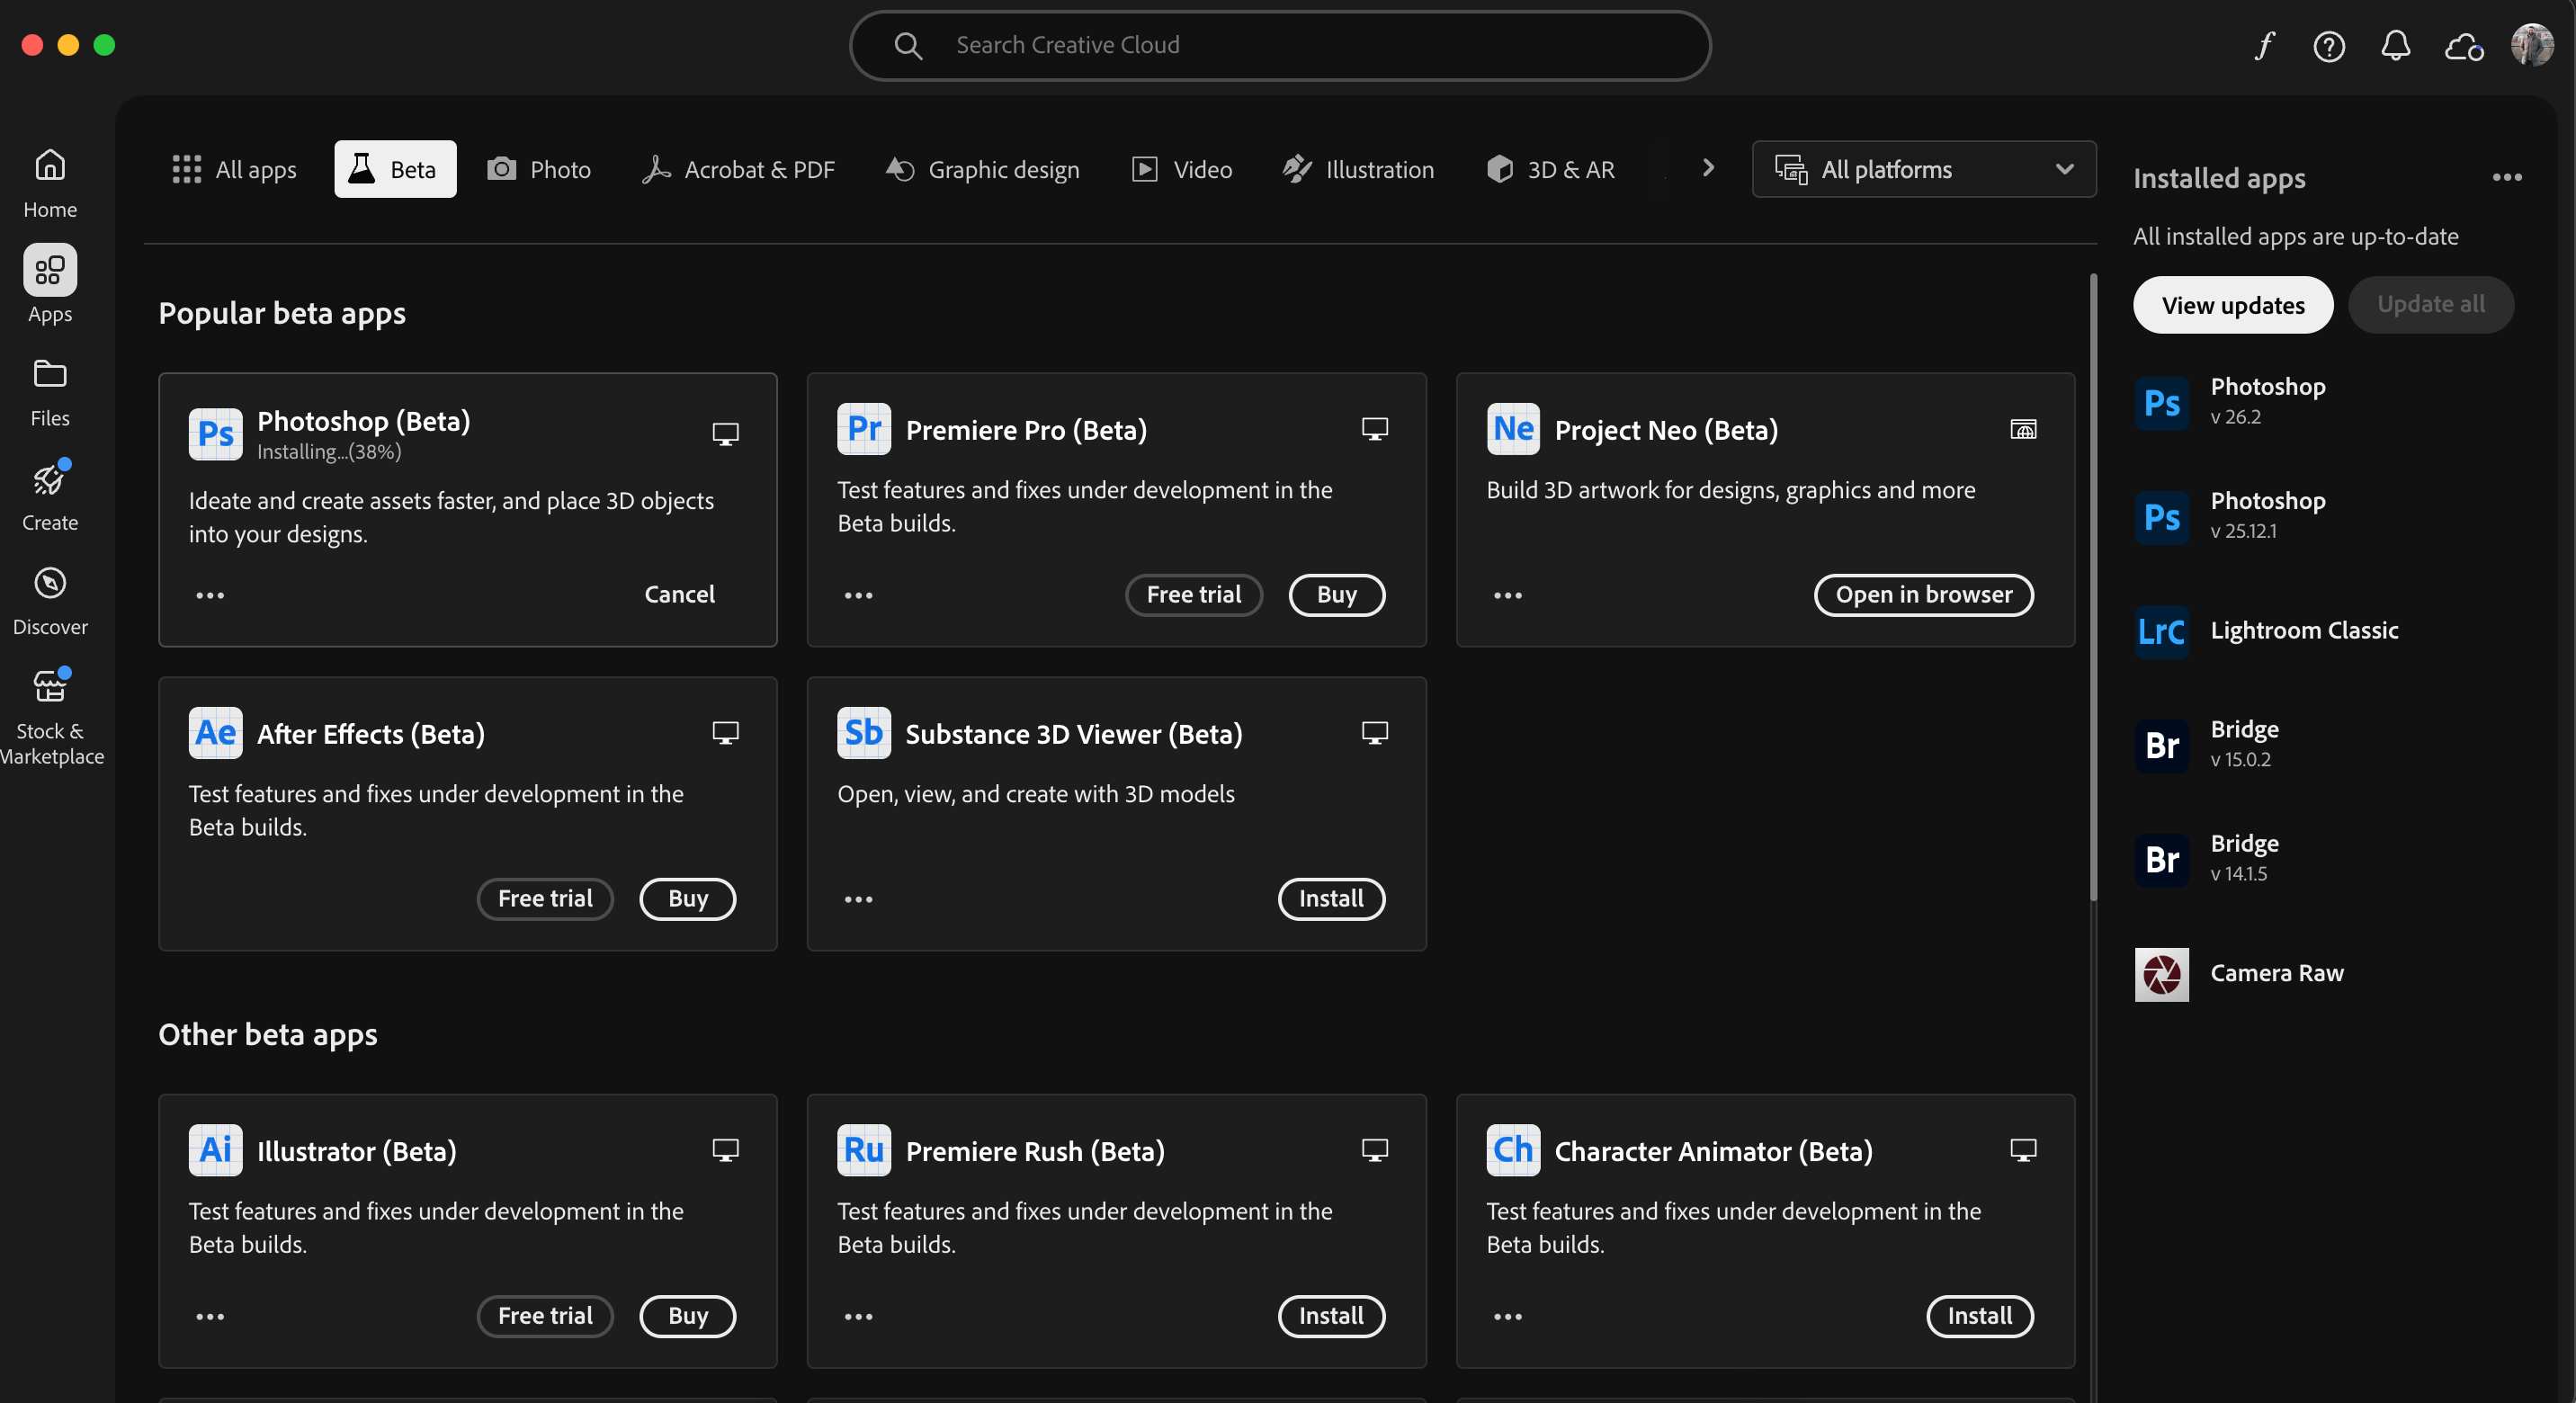Click the more options arrow to reveal hidden tabs
The image size is (2576, 1403).
1707,167
